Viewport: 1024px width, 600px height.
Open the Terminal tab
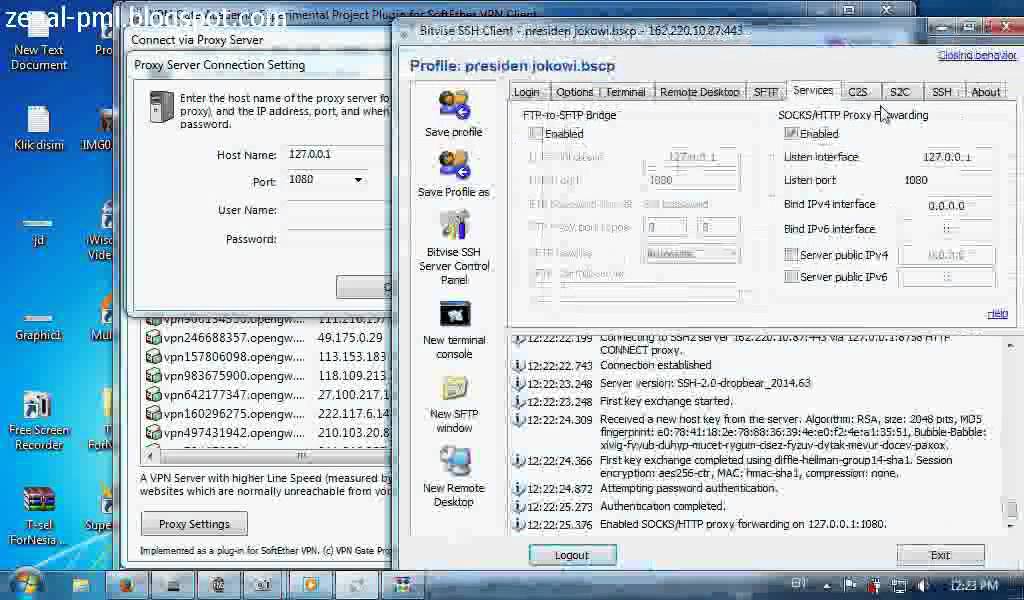[626, 92]
